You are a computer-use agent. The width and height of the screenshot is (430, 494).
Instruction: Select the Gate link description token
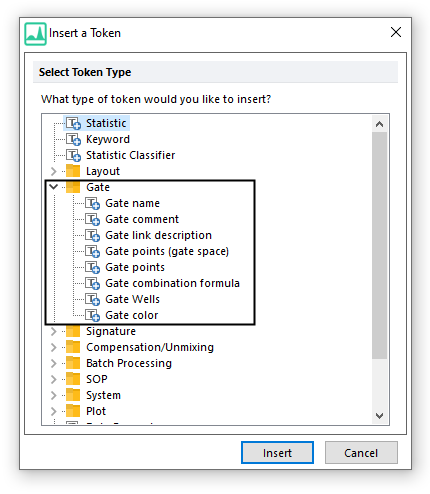[x=158, y=235]
